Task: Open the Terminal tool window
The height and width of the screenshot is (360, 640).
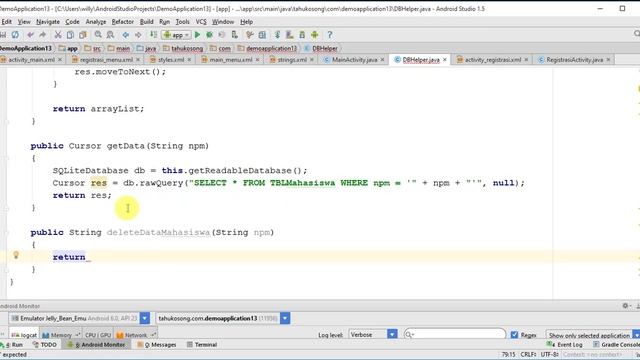Action: tap(202, 344)
